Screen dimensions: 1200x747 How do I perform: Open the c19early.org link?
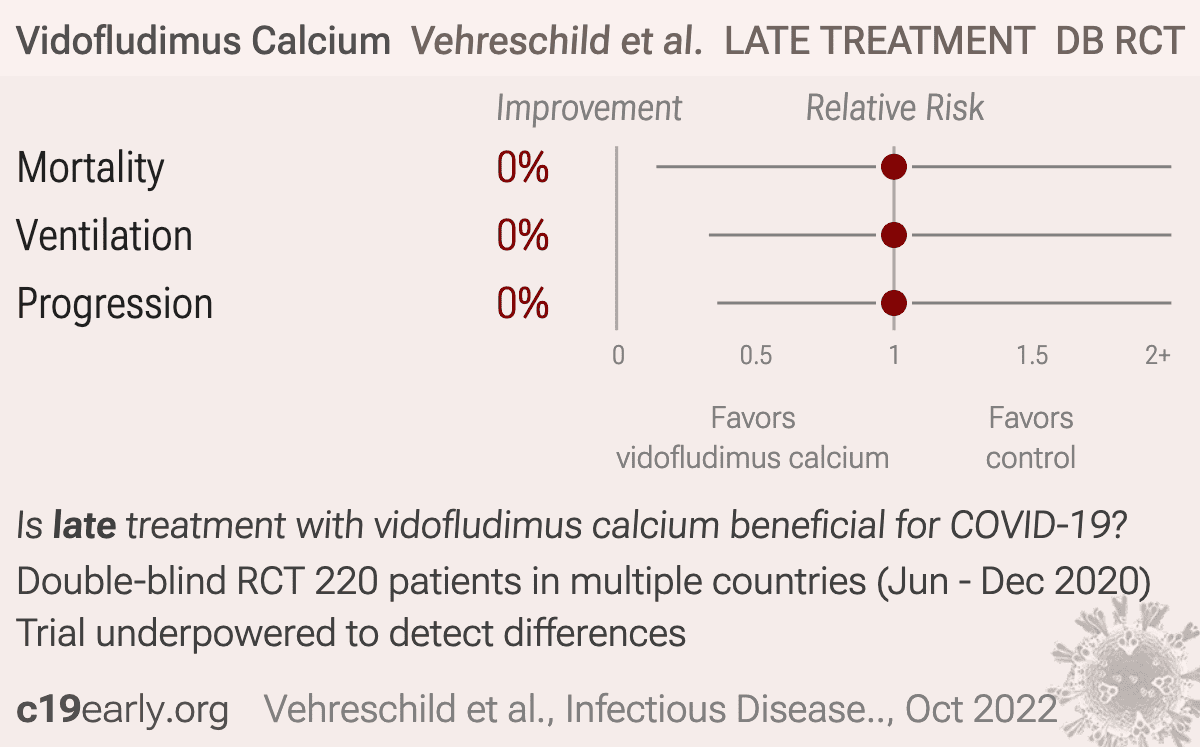point(123,709)
